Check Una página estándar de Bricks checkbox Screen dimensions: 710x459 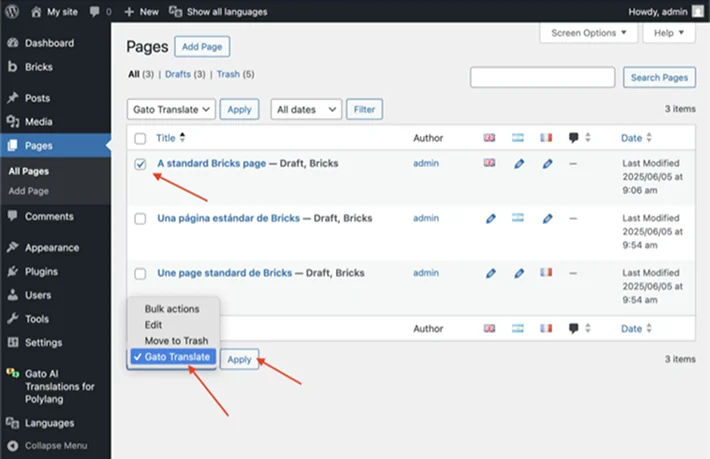[x=140, y=219]
